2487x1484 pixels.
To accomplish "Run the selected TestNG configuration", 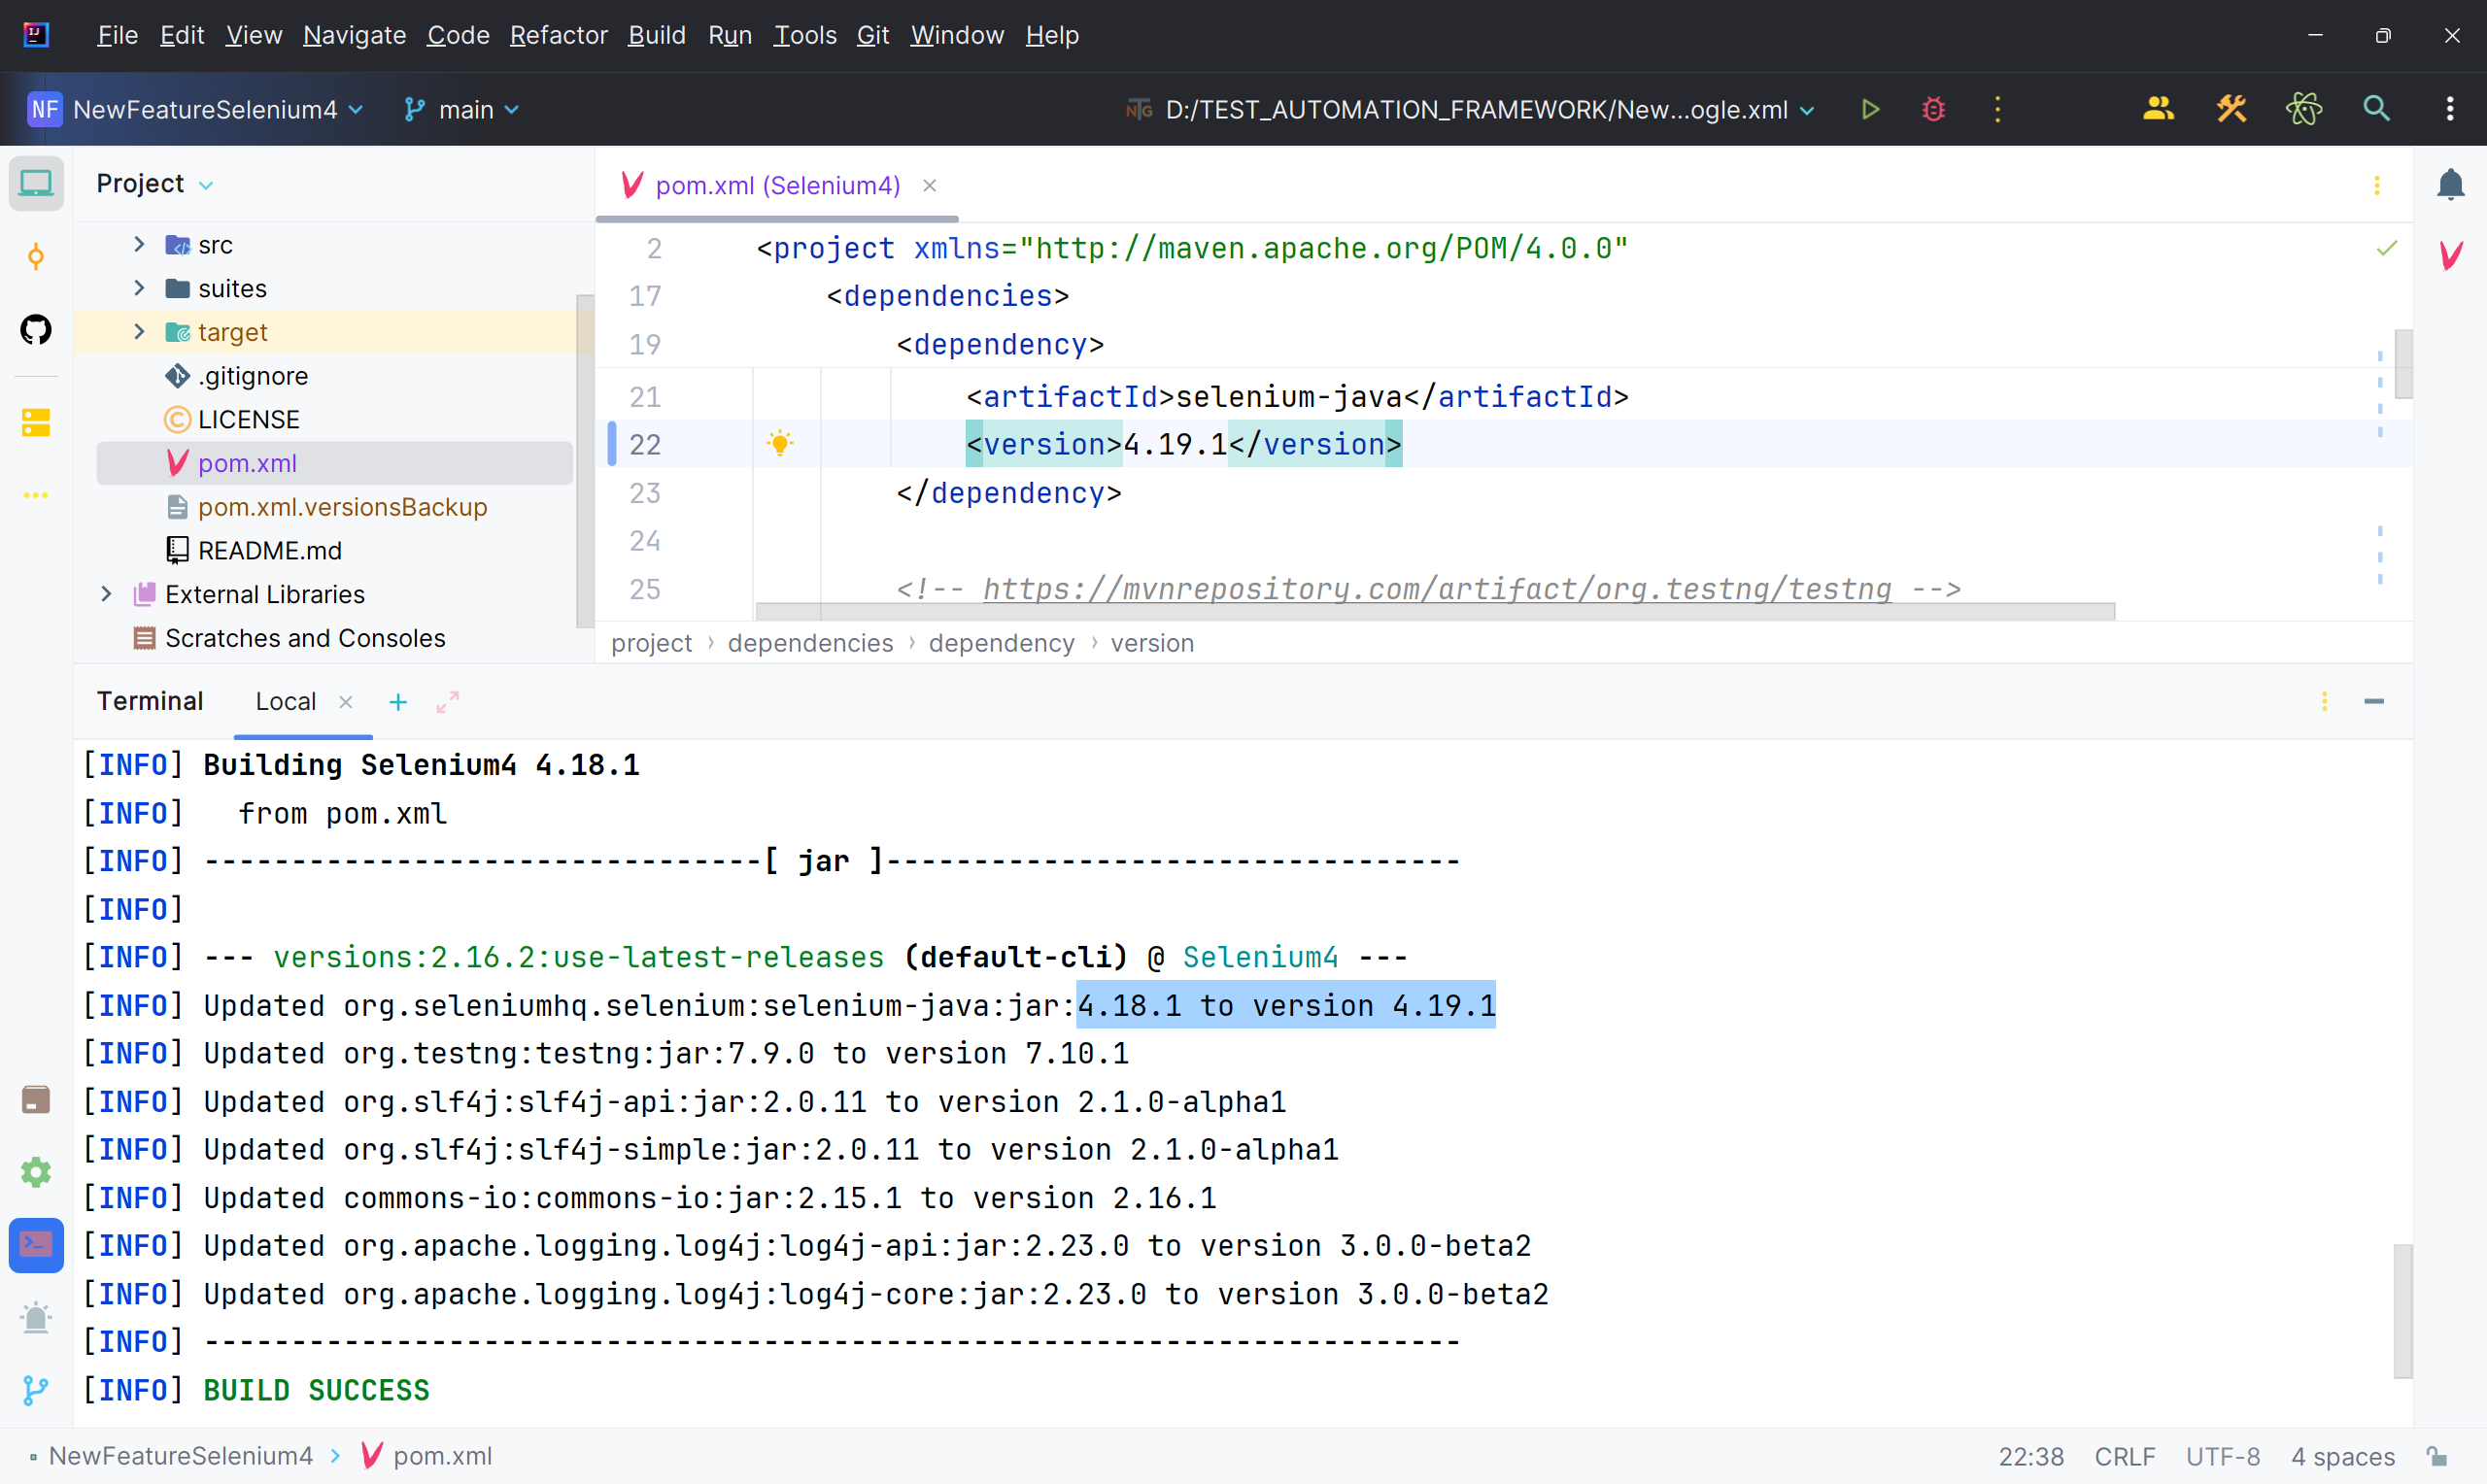I will [1870, 109].
